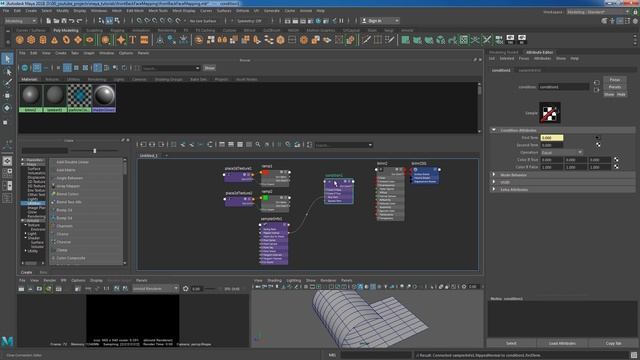The height and width of the screenshot is (360, 640).
Task: Create a polygon torus from the shelf
Action: point(66,40)
